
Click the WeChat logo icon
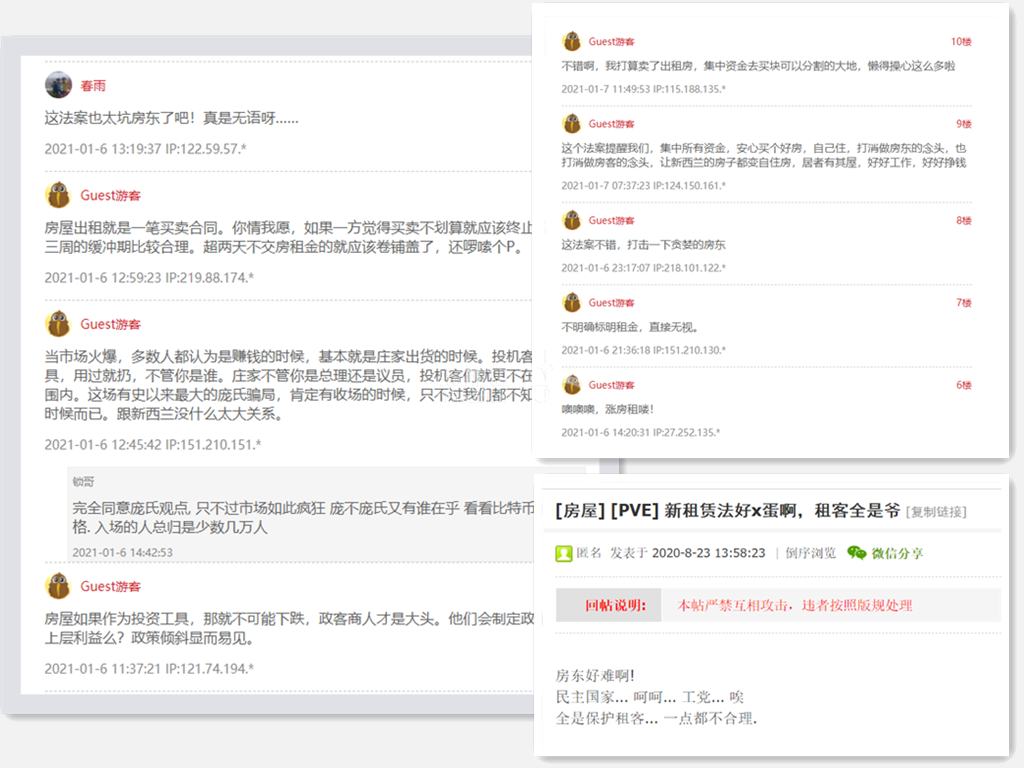(x=856, y=553)
